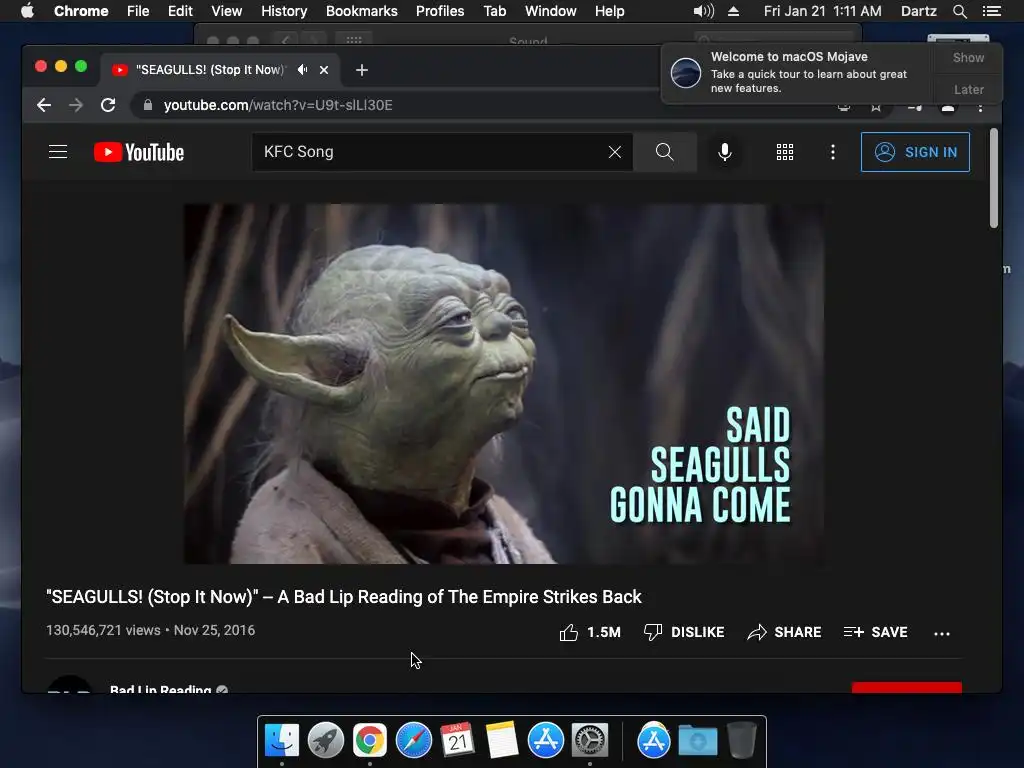Like the video with thumbs up
This screenshot has height=768, width=1024.
pos(590,632)
